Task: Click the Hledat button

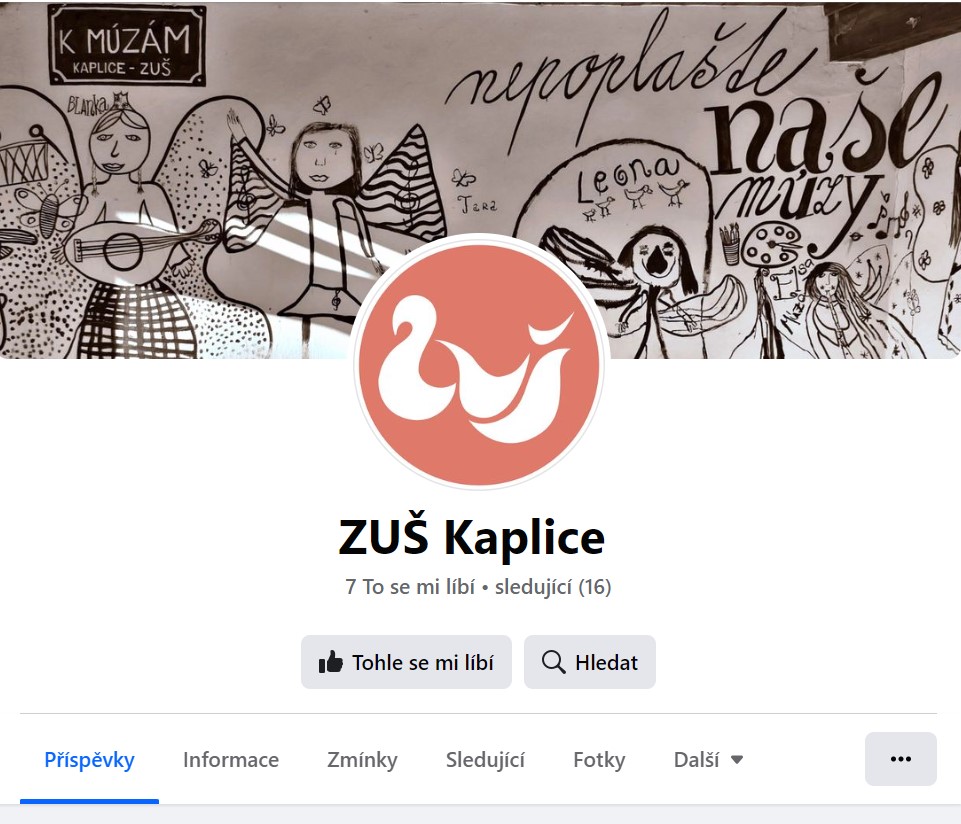Action: click(590, 662)
